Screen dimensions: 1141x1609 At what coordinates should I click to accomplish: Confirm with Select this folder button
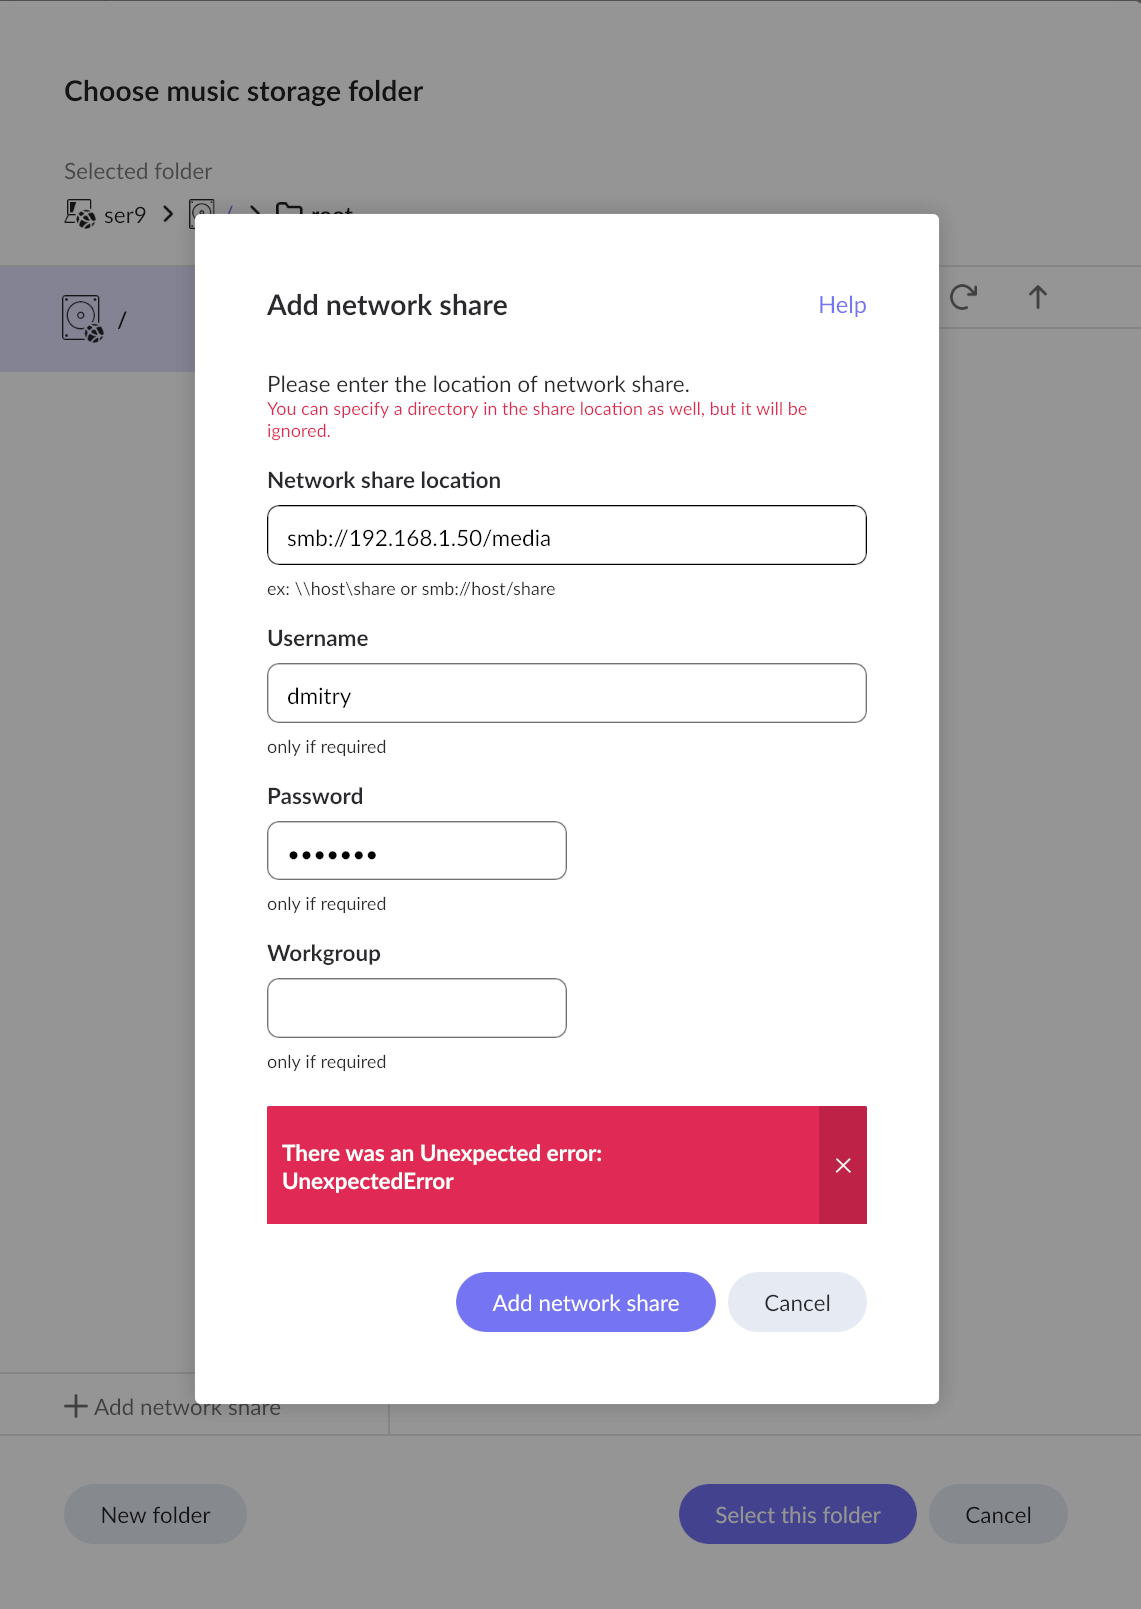(797, 1515)
